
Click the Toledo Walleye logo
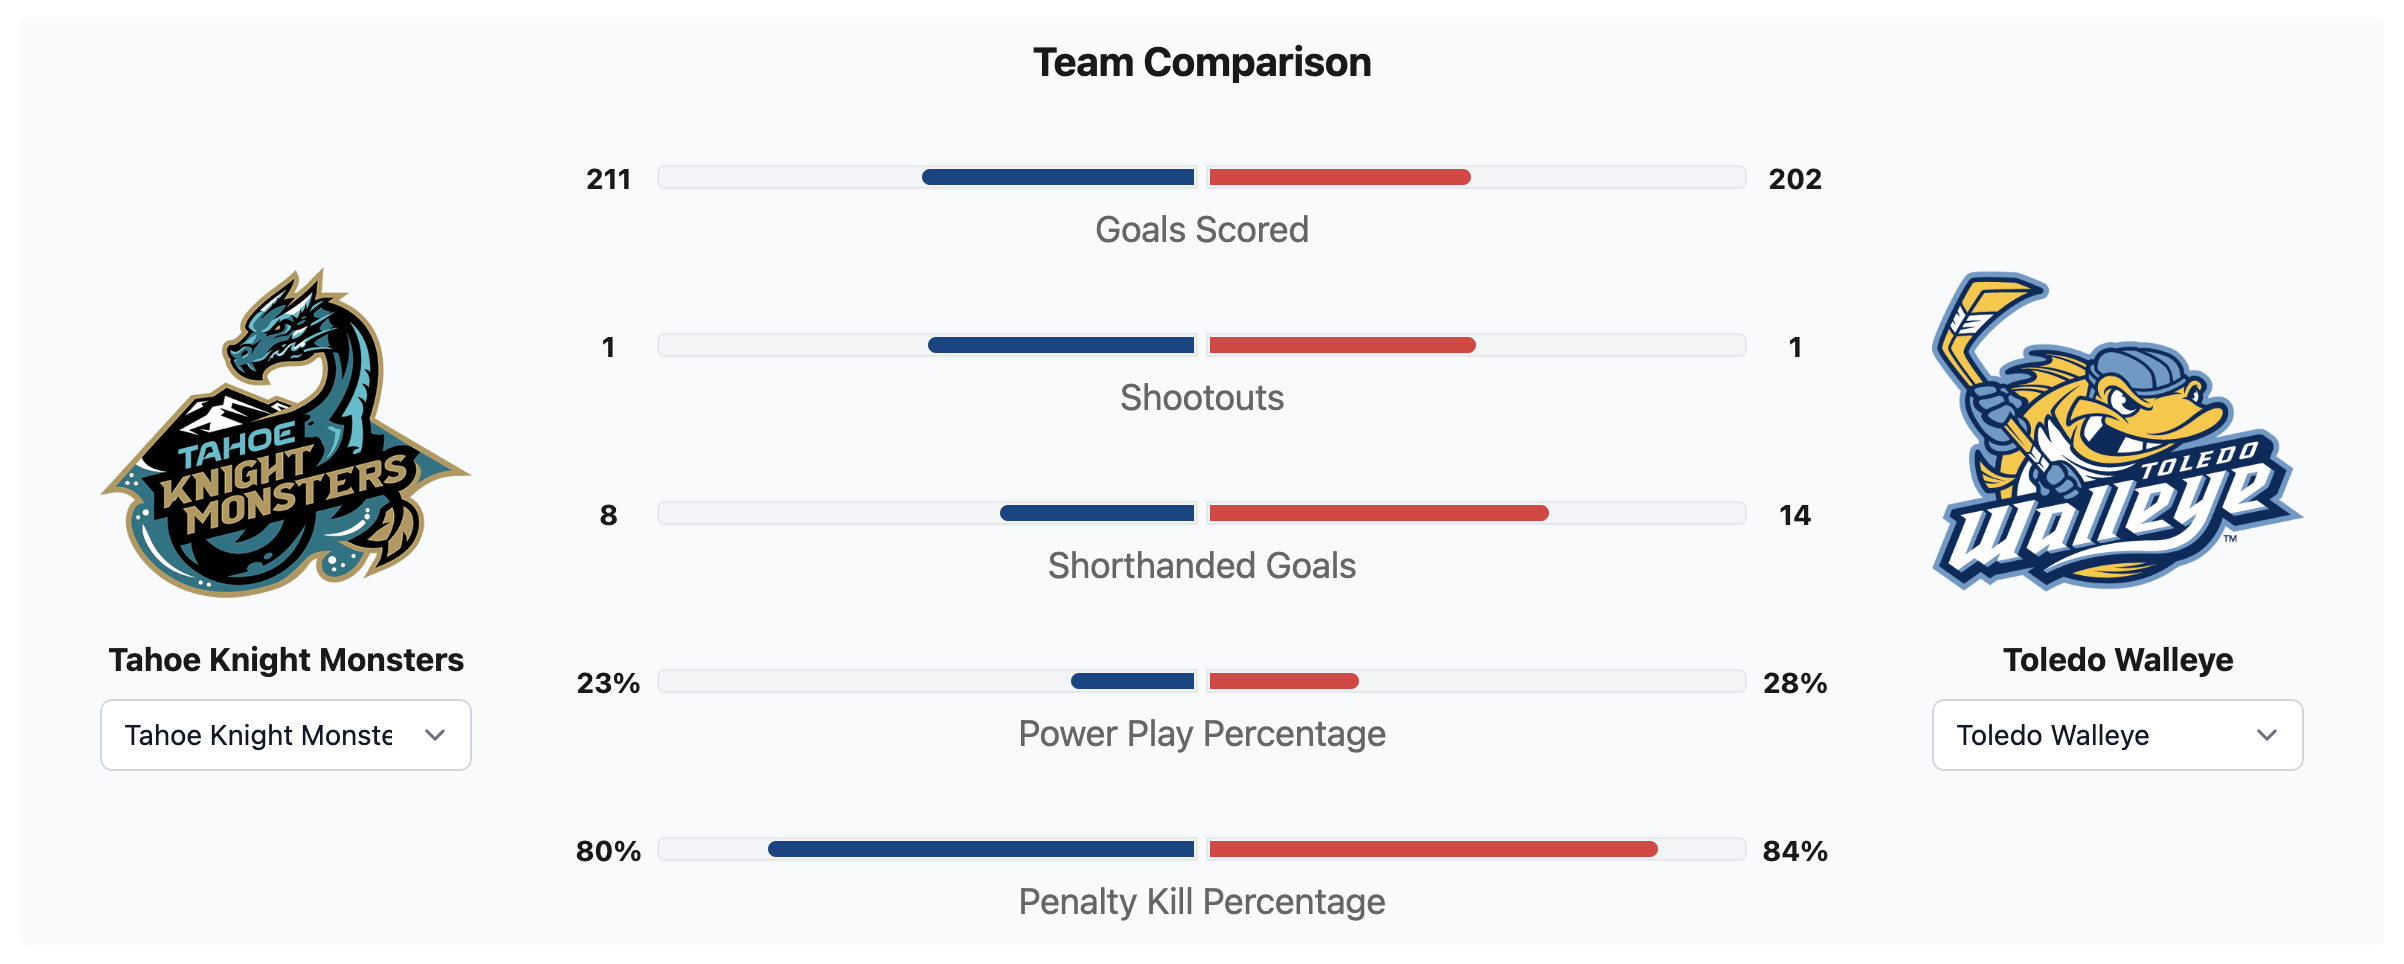tap(2117, 432)
